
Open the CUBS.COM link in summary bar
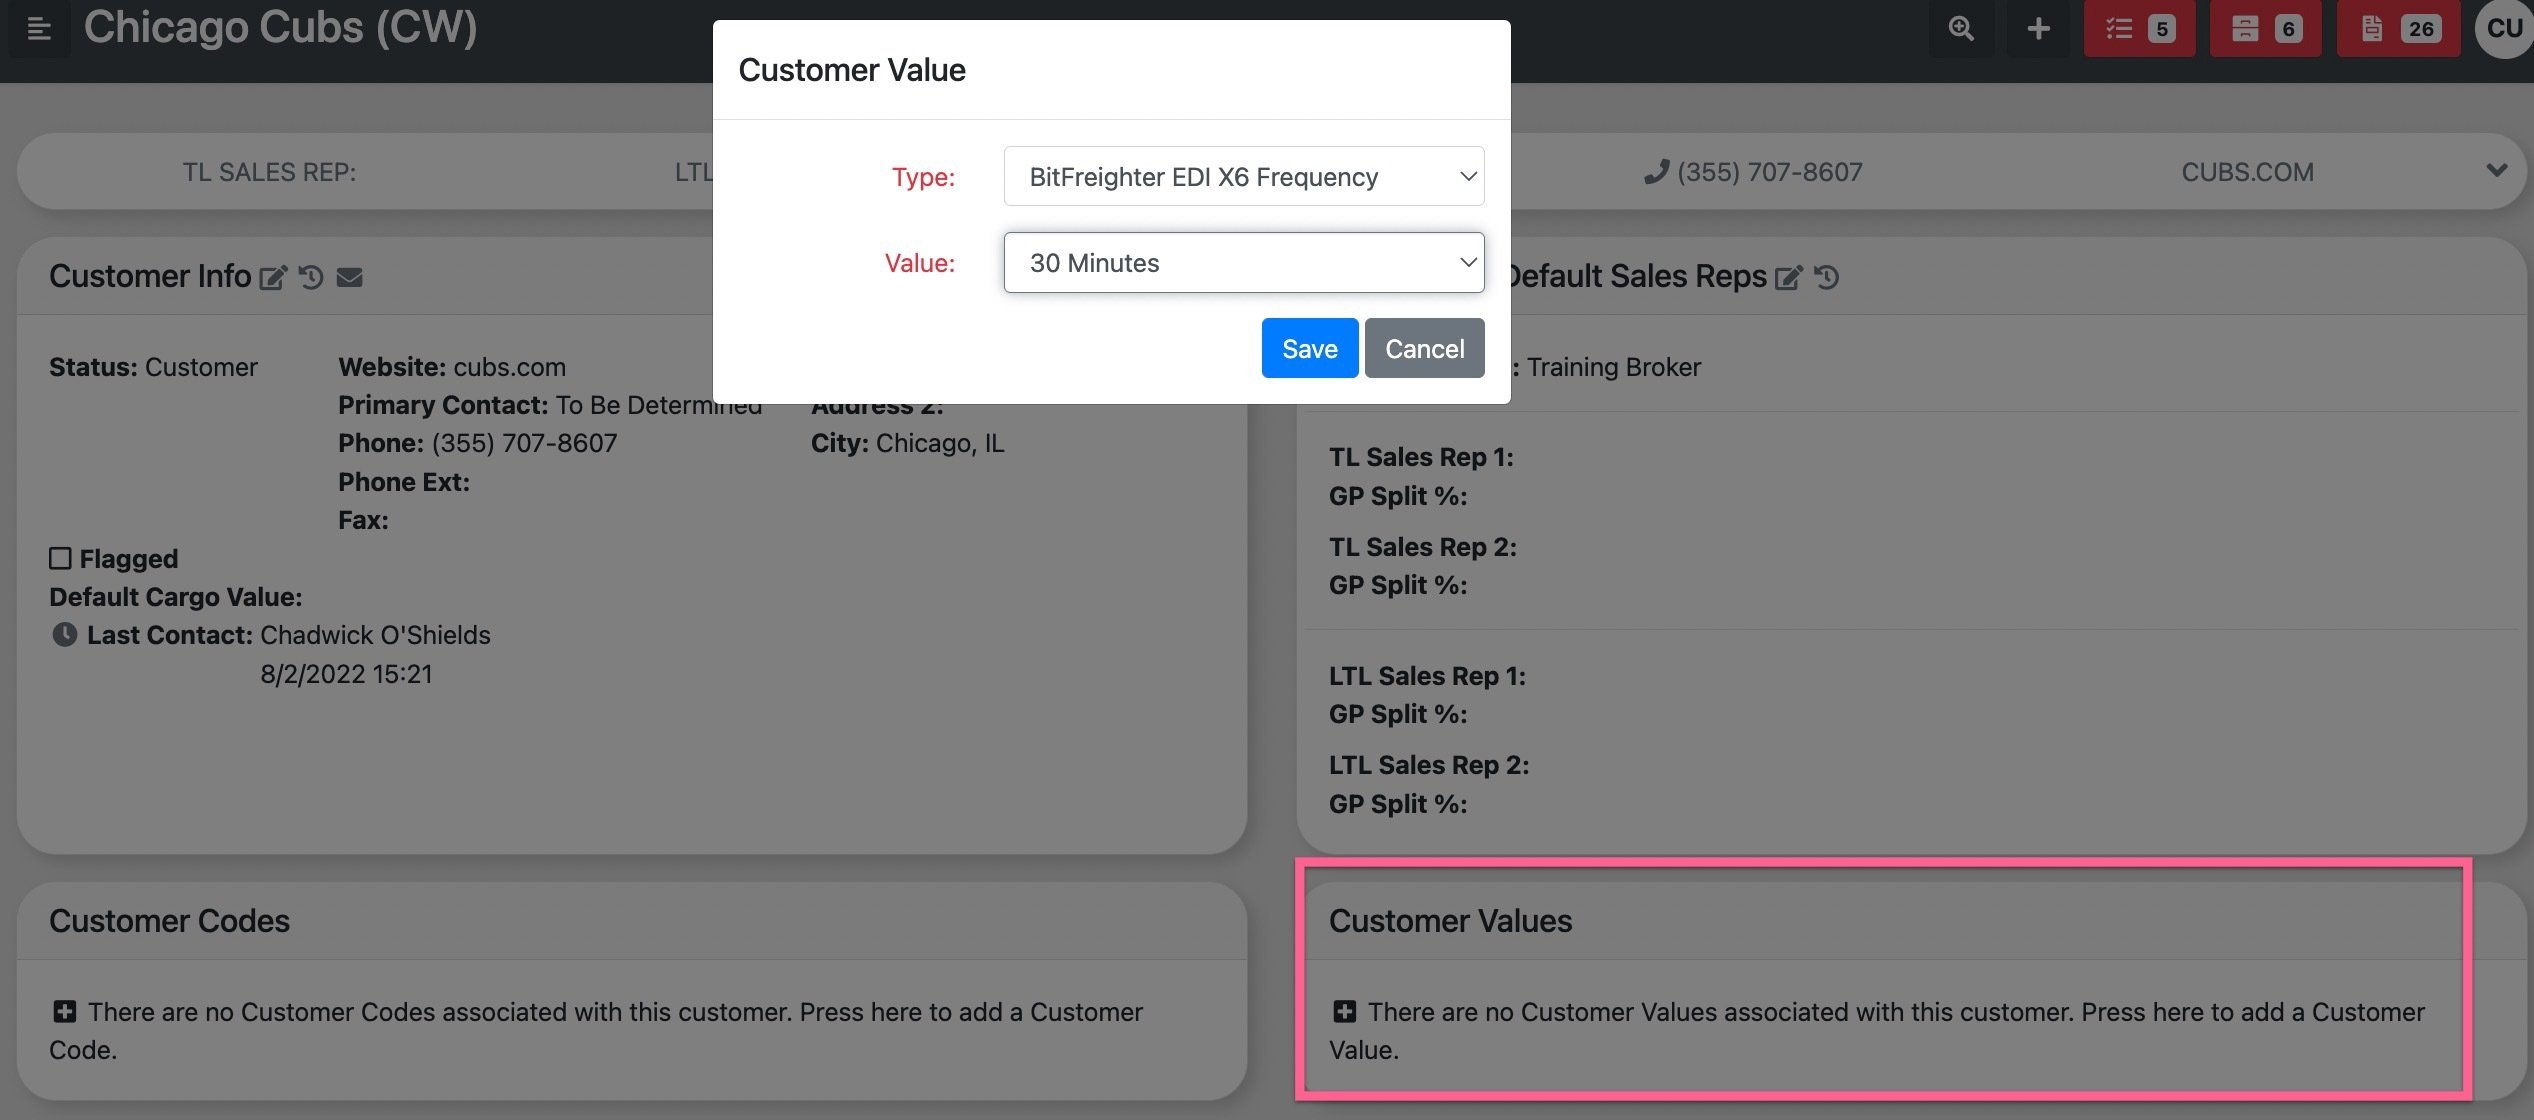tap(2247, 172)
